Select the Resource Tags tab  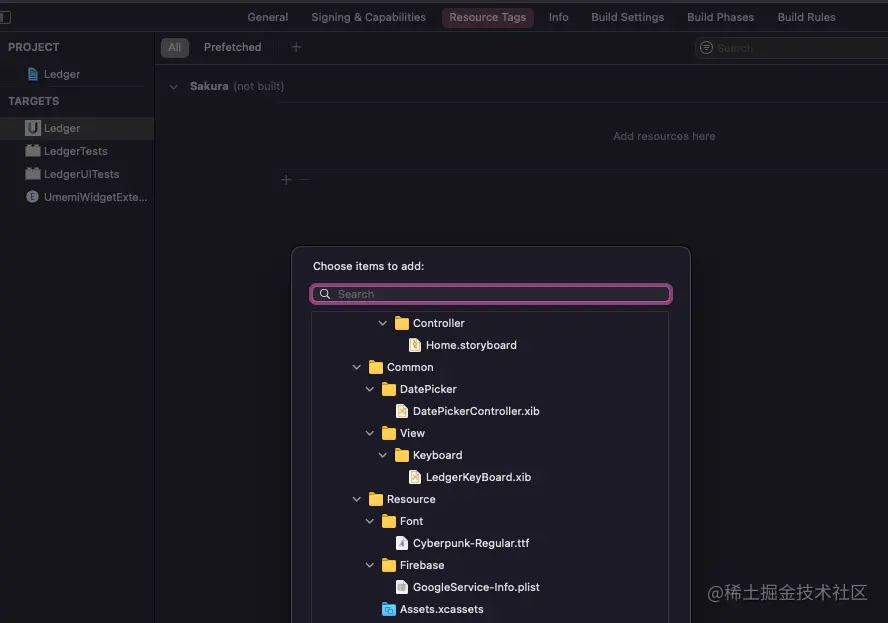point(488,17)
